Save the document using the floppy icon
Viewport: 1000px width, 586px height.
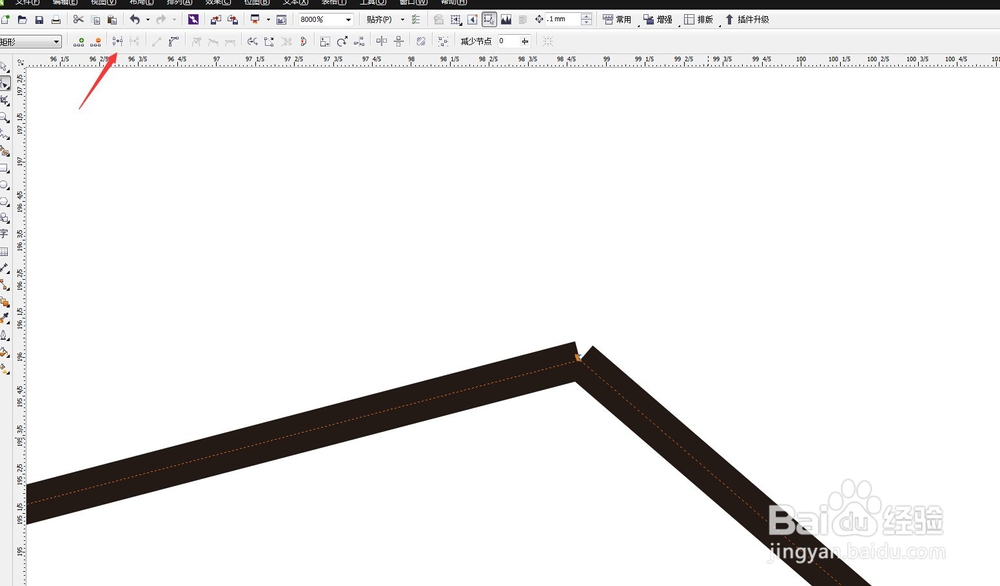39,20
